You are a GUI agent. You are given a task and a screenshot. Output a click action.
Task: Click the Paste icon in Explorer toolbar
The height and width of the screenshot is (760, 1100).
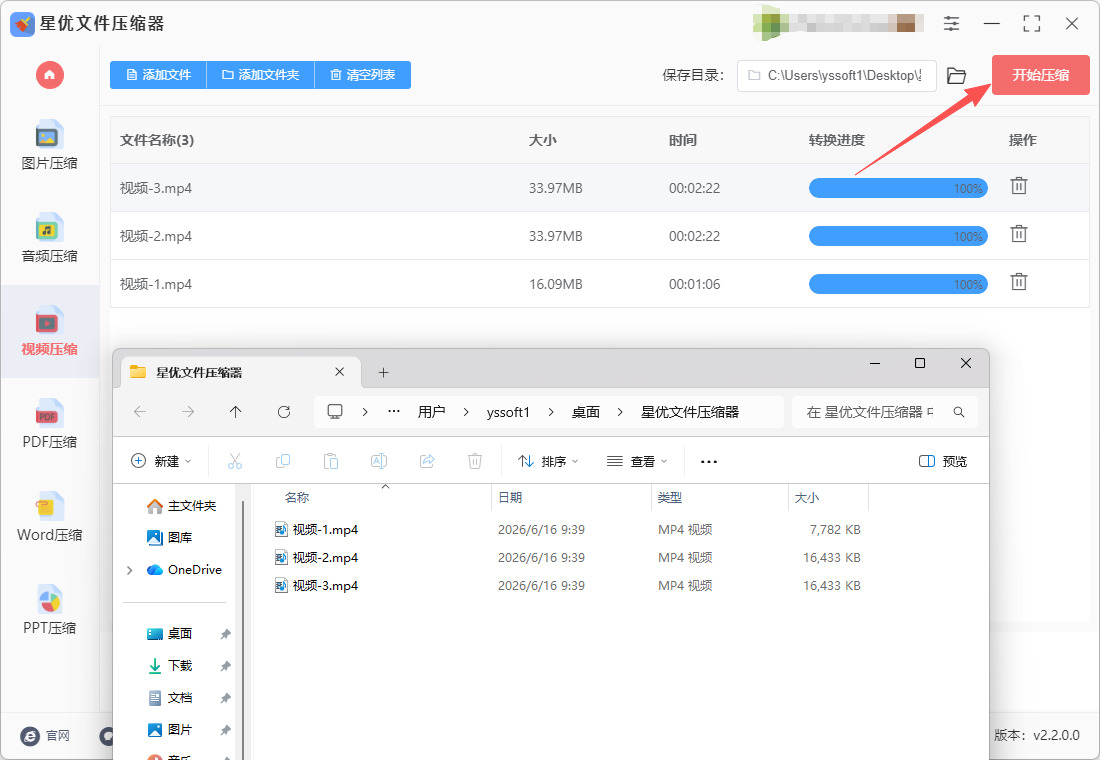[330, 461]
